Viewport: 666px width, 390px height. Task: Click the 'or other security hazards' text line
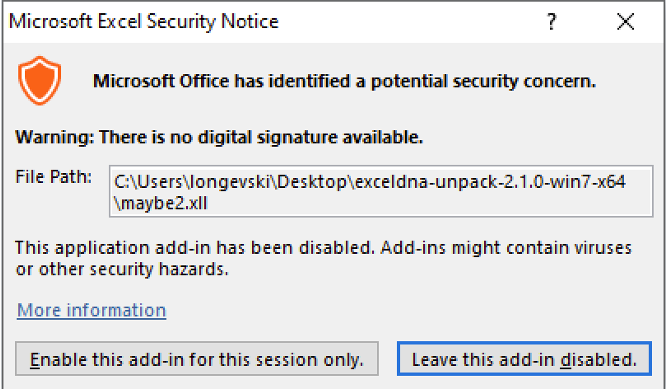click(x=122, y=269)
